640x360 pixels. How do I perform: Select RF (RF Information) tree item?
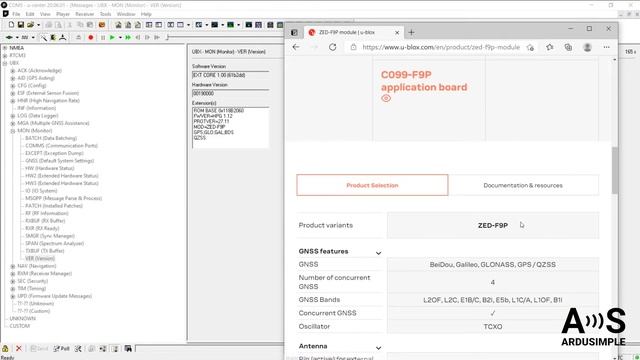click(47, 213)
